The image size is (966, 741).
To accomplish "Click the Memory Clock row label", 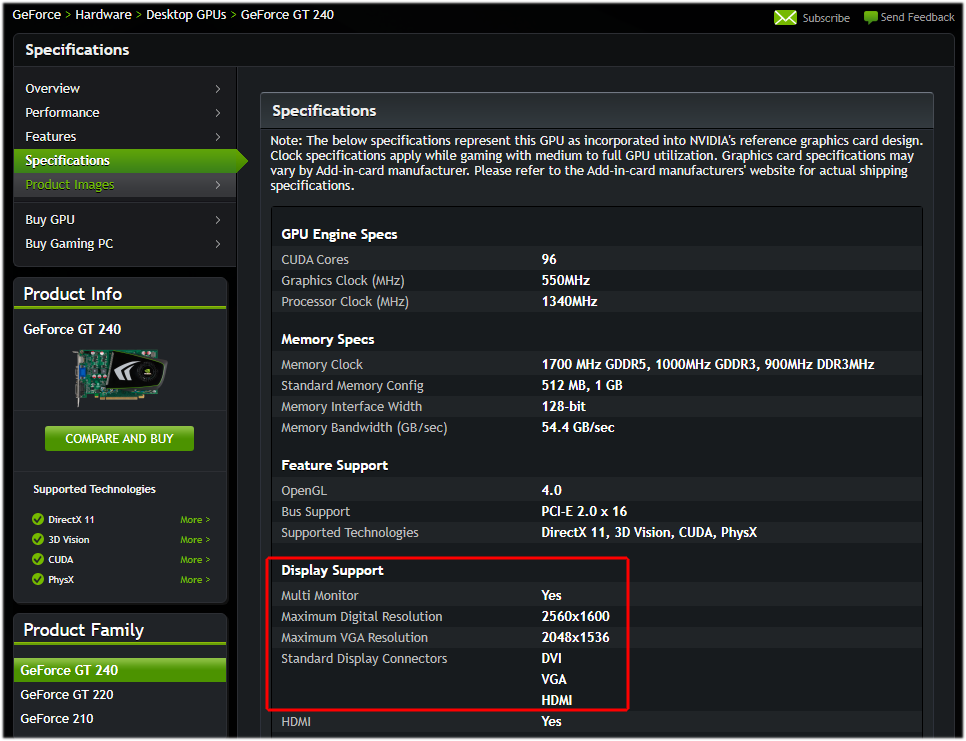I will coord(322,365).
